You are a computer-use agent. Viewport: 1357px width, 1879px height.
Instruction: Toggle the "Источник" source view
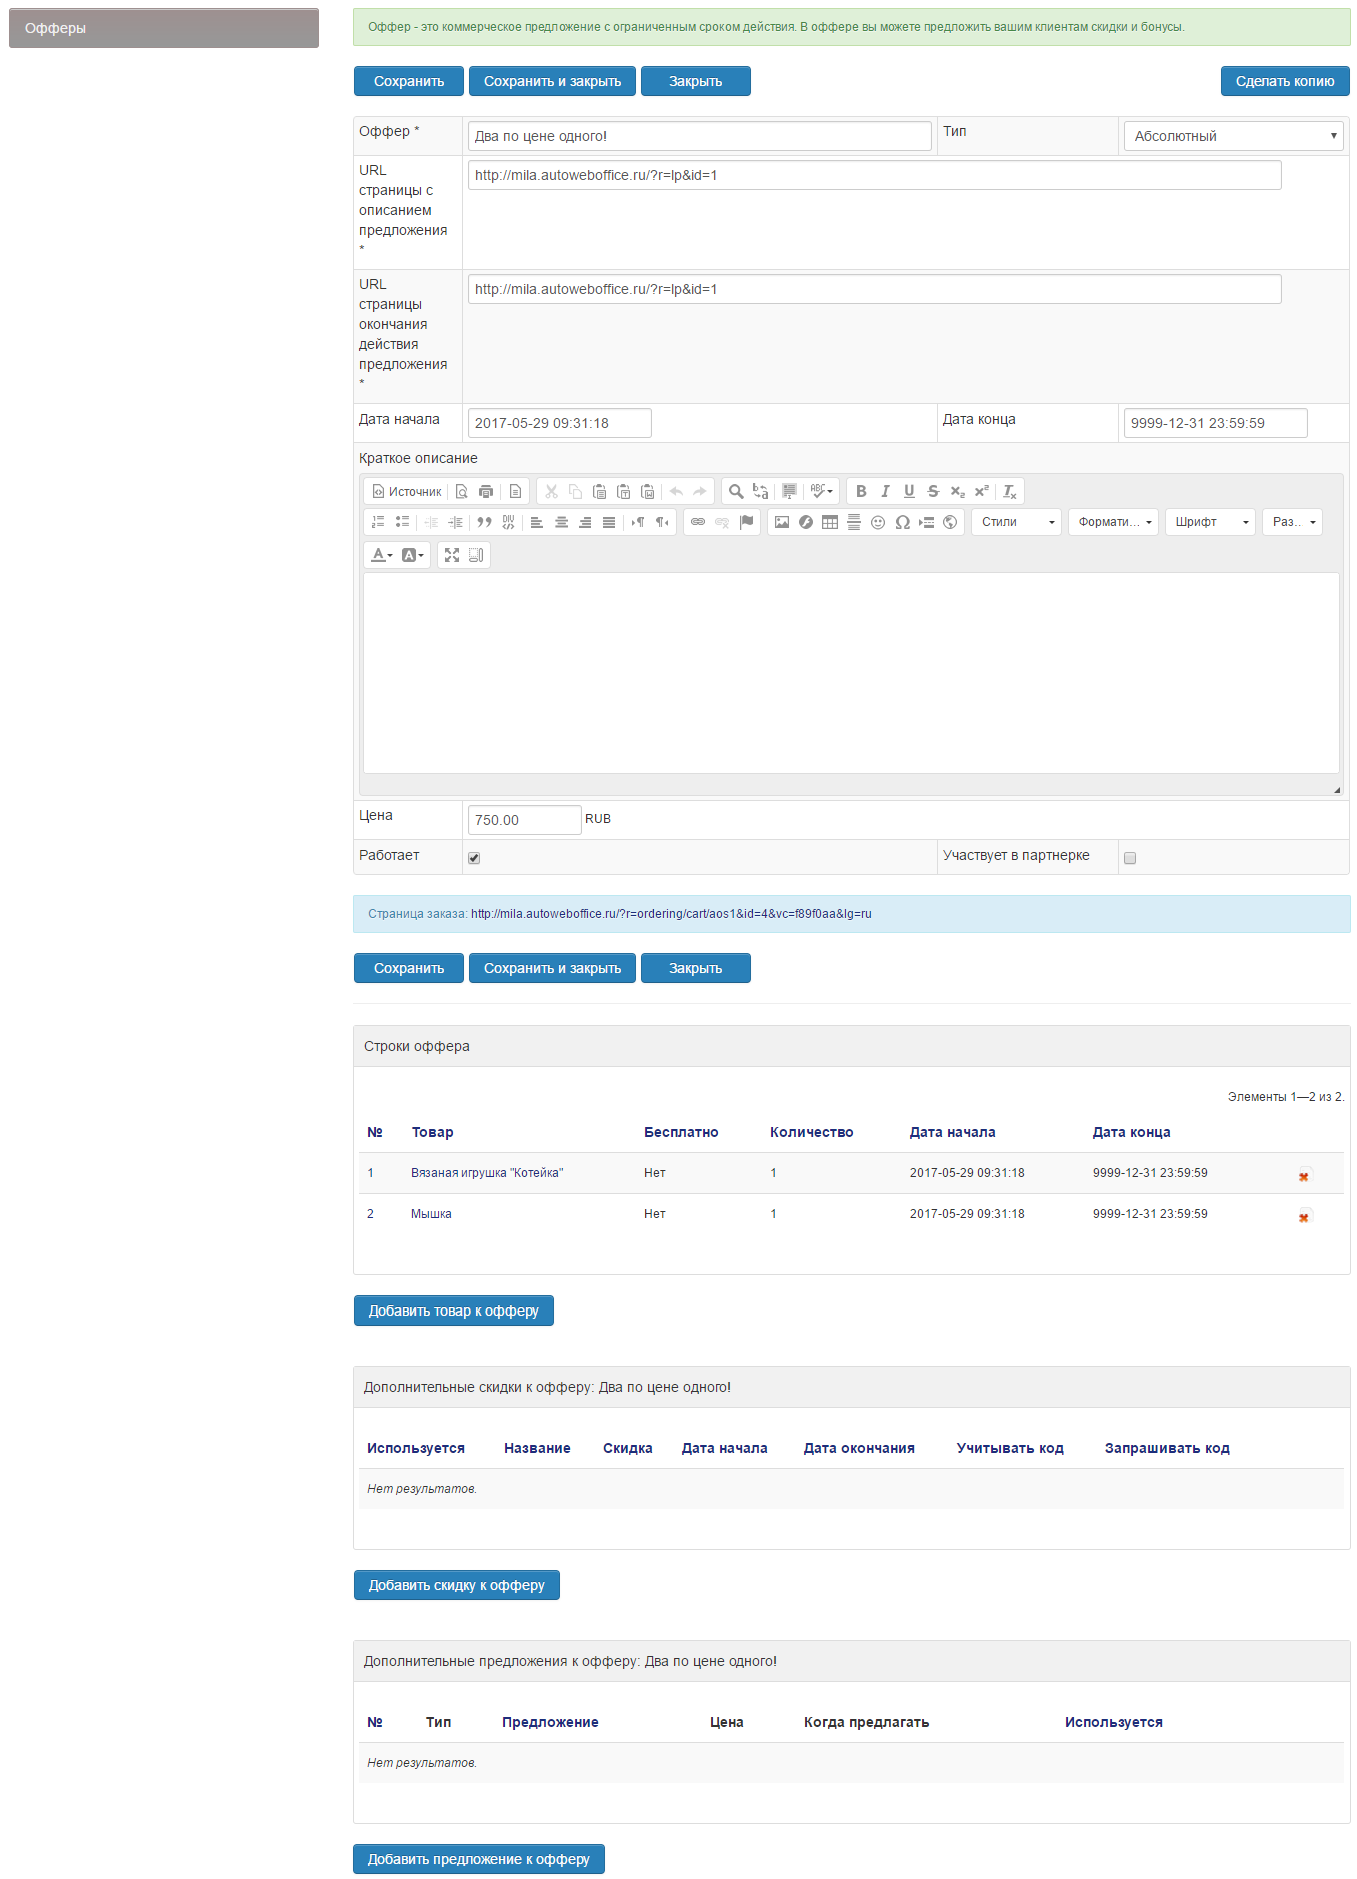pyautogui.click(x=407, y=491)
